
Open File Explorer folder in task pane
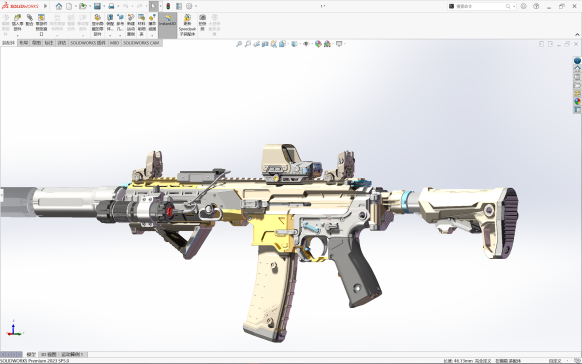click(x=577, y=85)
